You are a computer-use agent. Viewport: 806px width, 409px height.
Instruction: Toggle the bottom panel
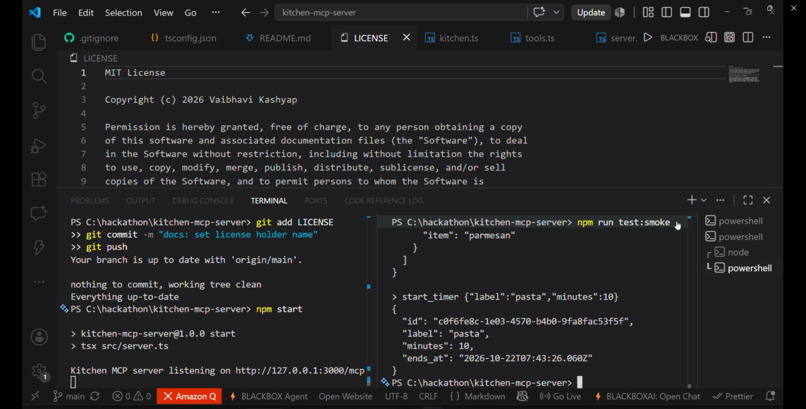point(685,12)
